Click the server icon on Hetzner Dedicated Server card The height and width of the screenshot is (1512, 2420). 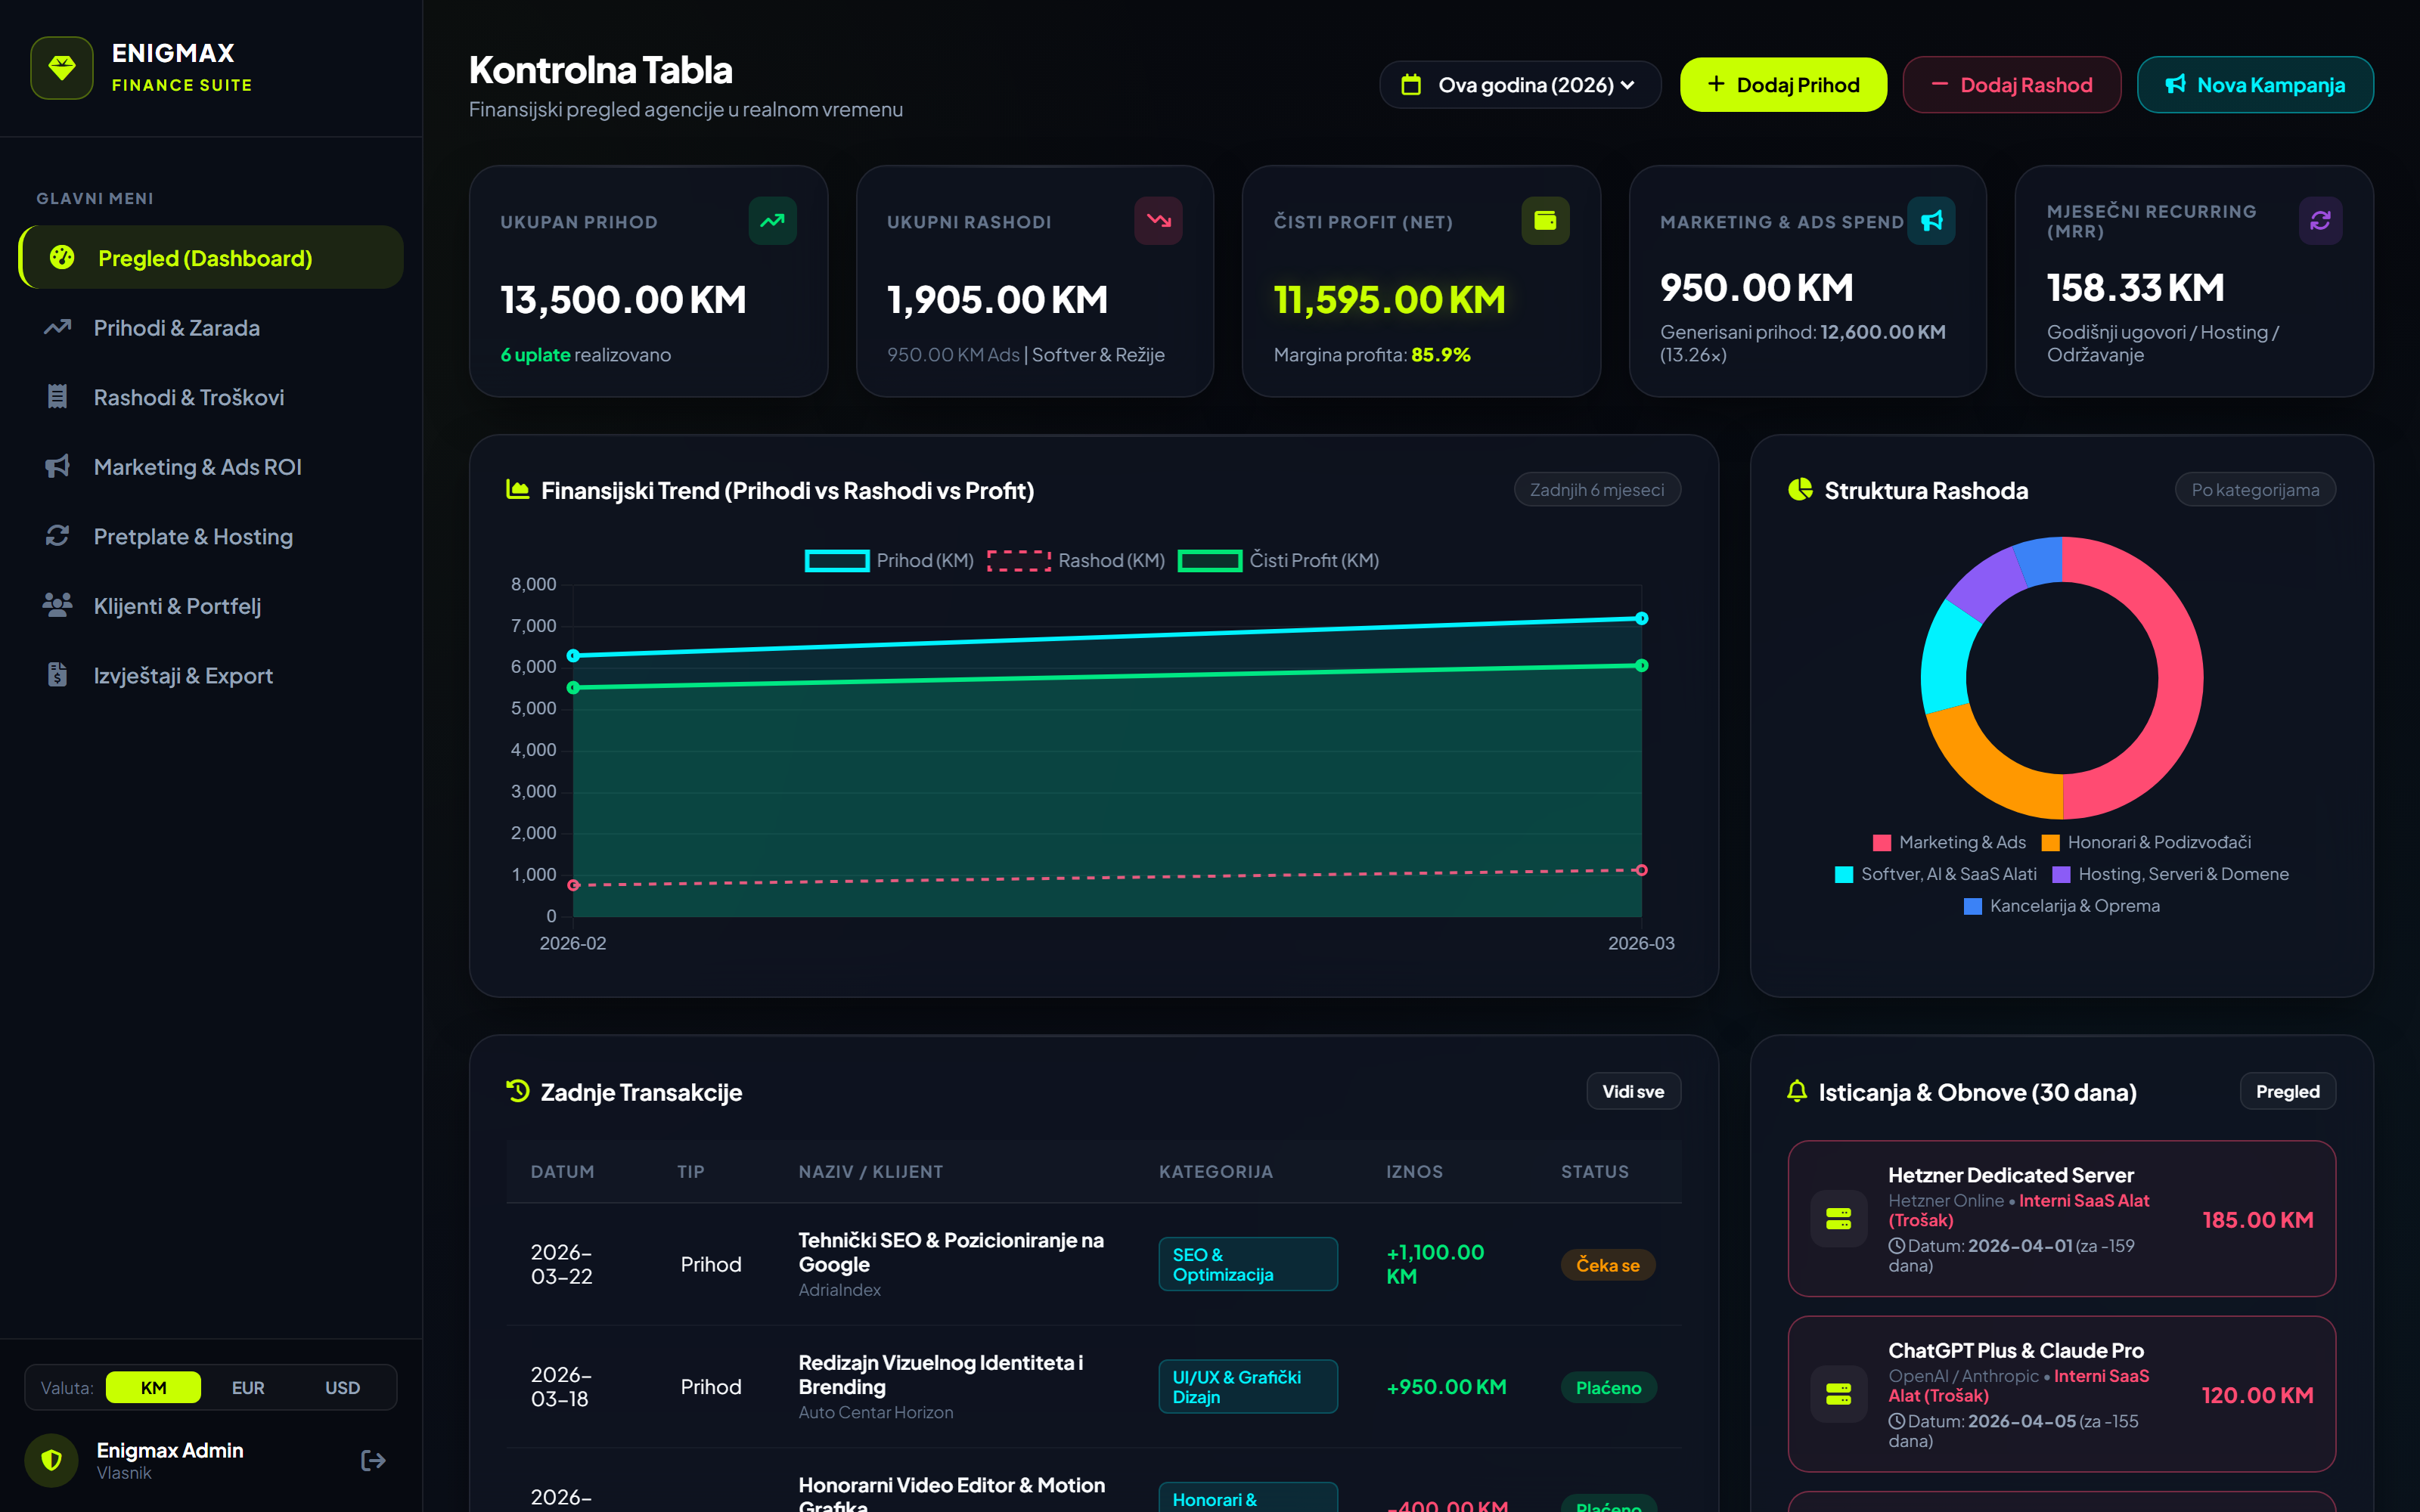pyautogui.click(x=1838, y=1218)
